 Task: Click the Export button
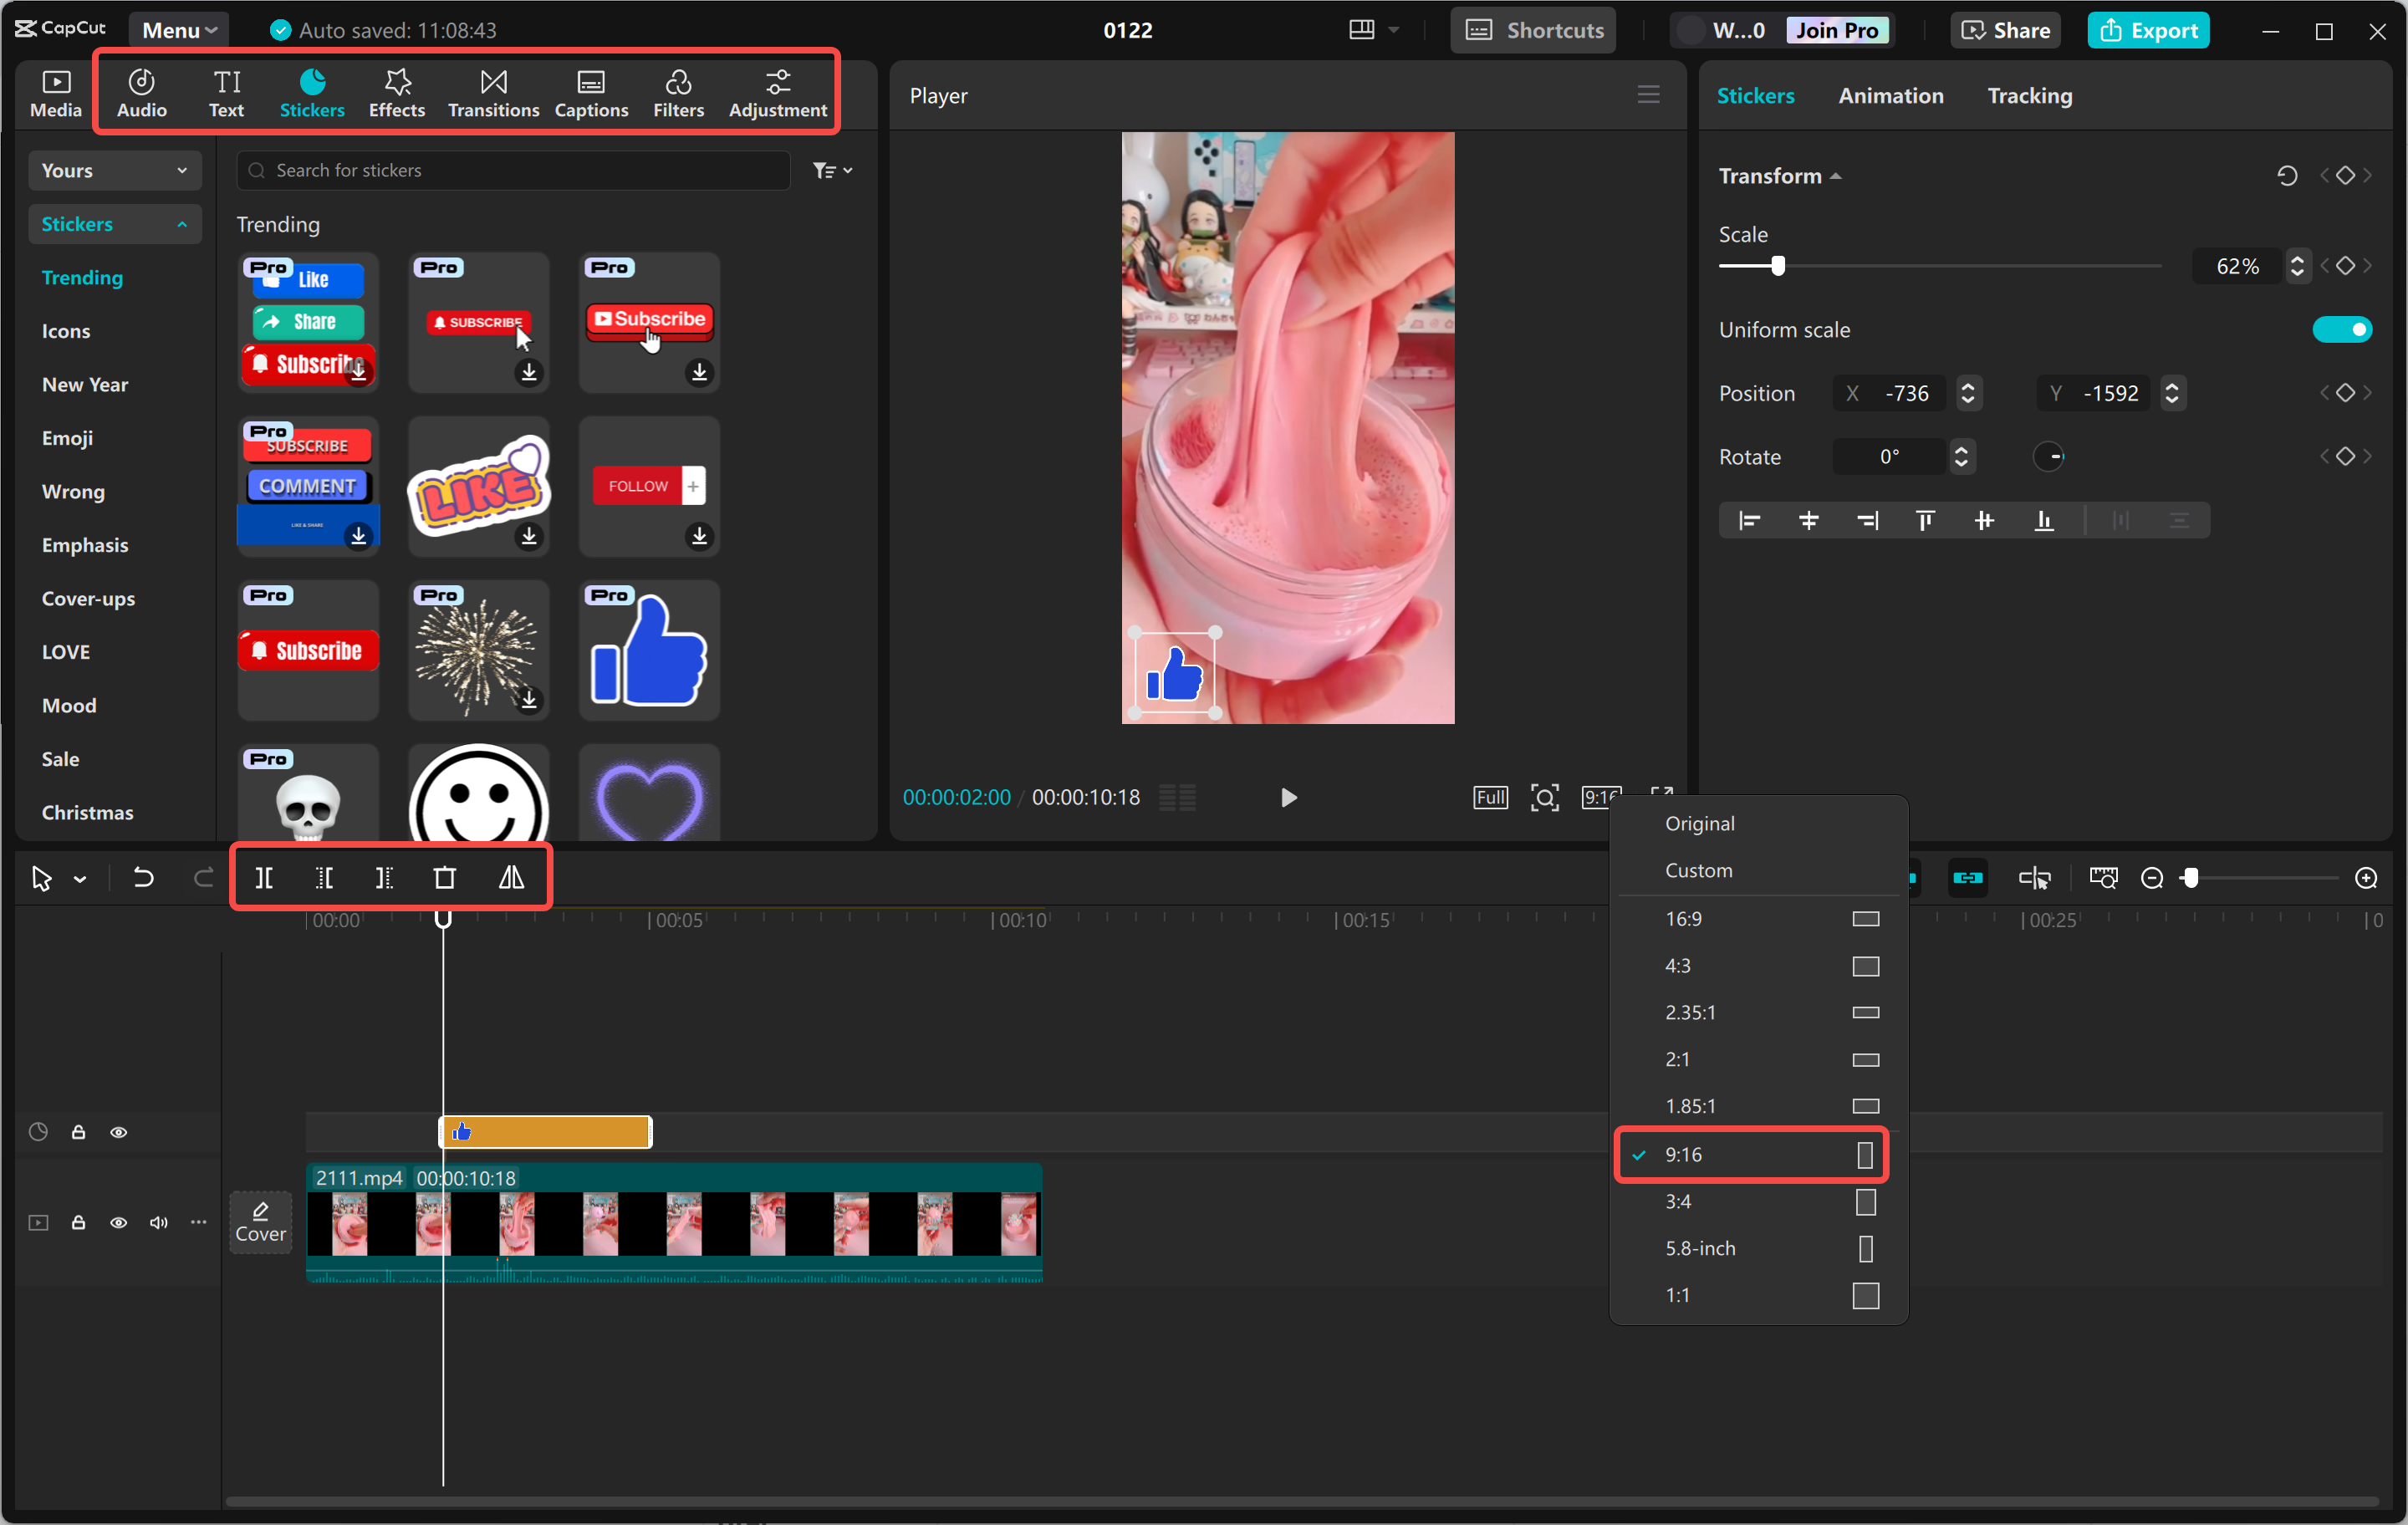2148,29
